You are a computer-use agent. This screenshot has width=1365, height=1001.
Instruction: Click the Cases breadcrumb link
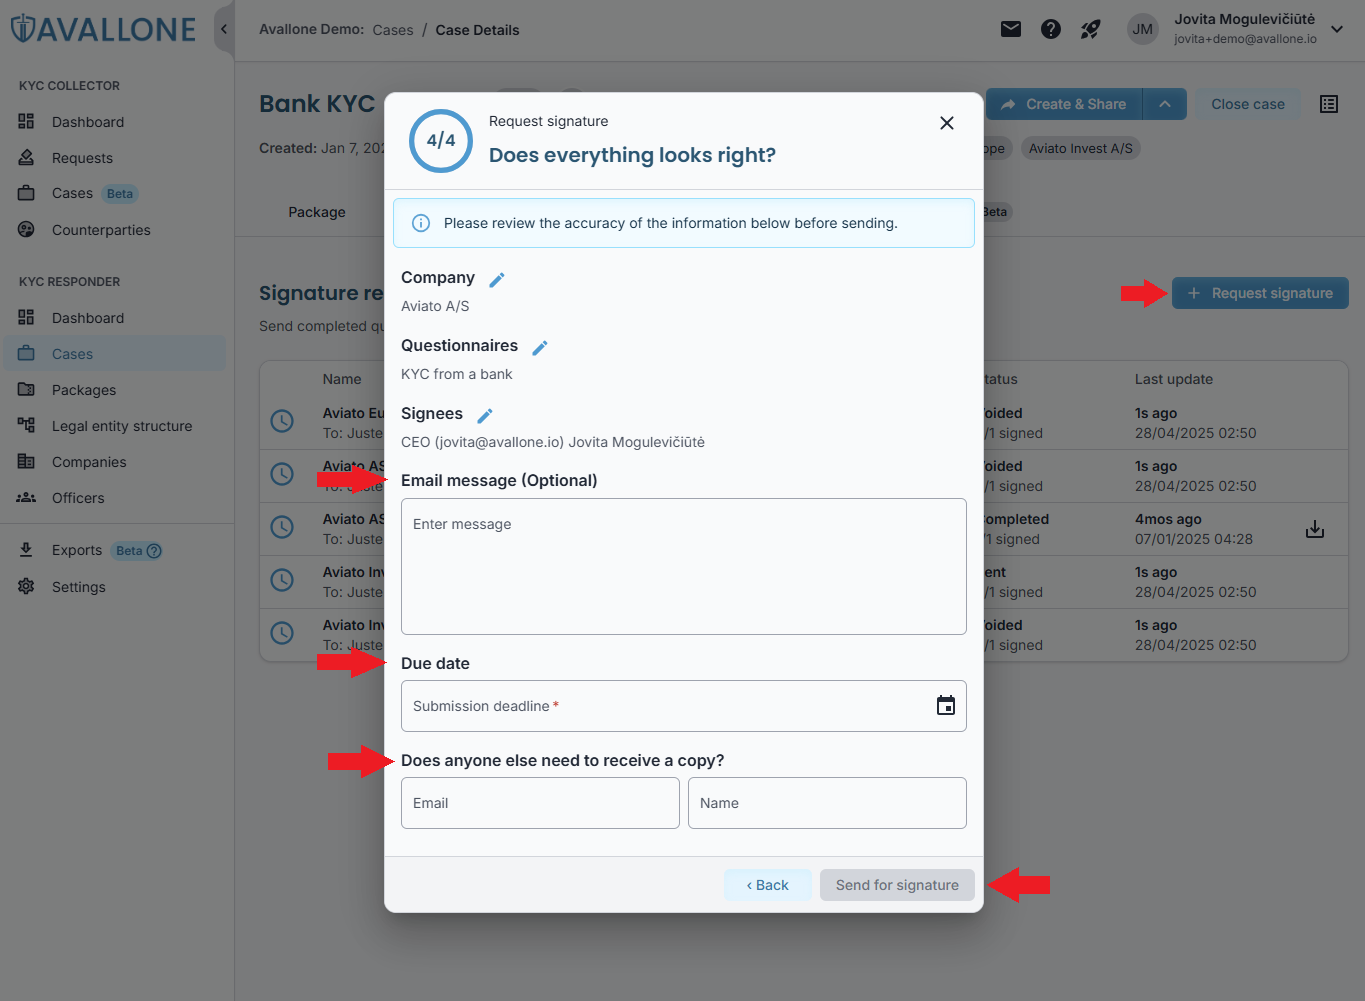tap(393, 30)
